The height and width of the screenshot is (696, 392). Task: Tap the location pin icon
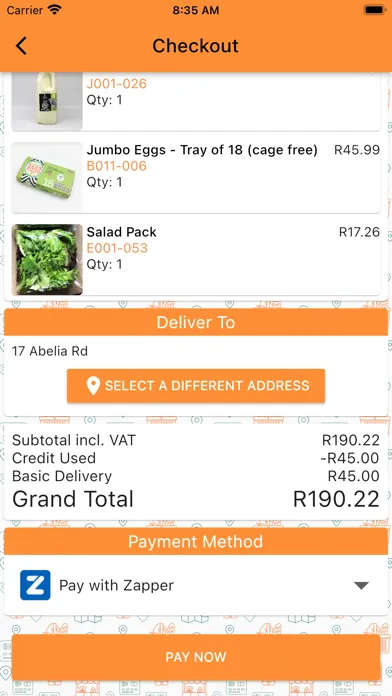tap(93, 386)
